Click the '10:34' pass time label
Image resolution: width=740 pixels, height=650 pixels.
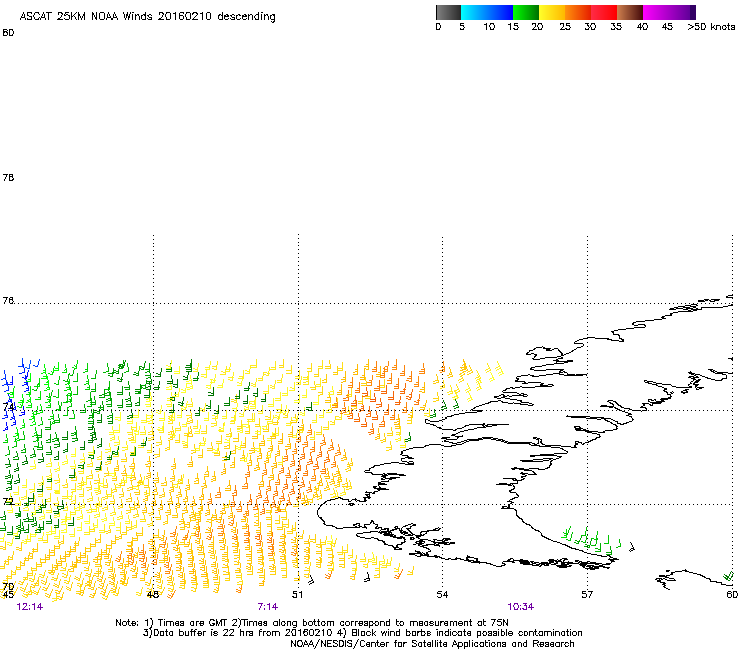click(521, 607)
